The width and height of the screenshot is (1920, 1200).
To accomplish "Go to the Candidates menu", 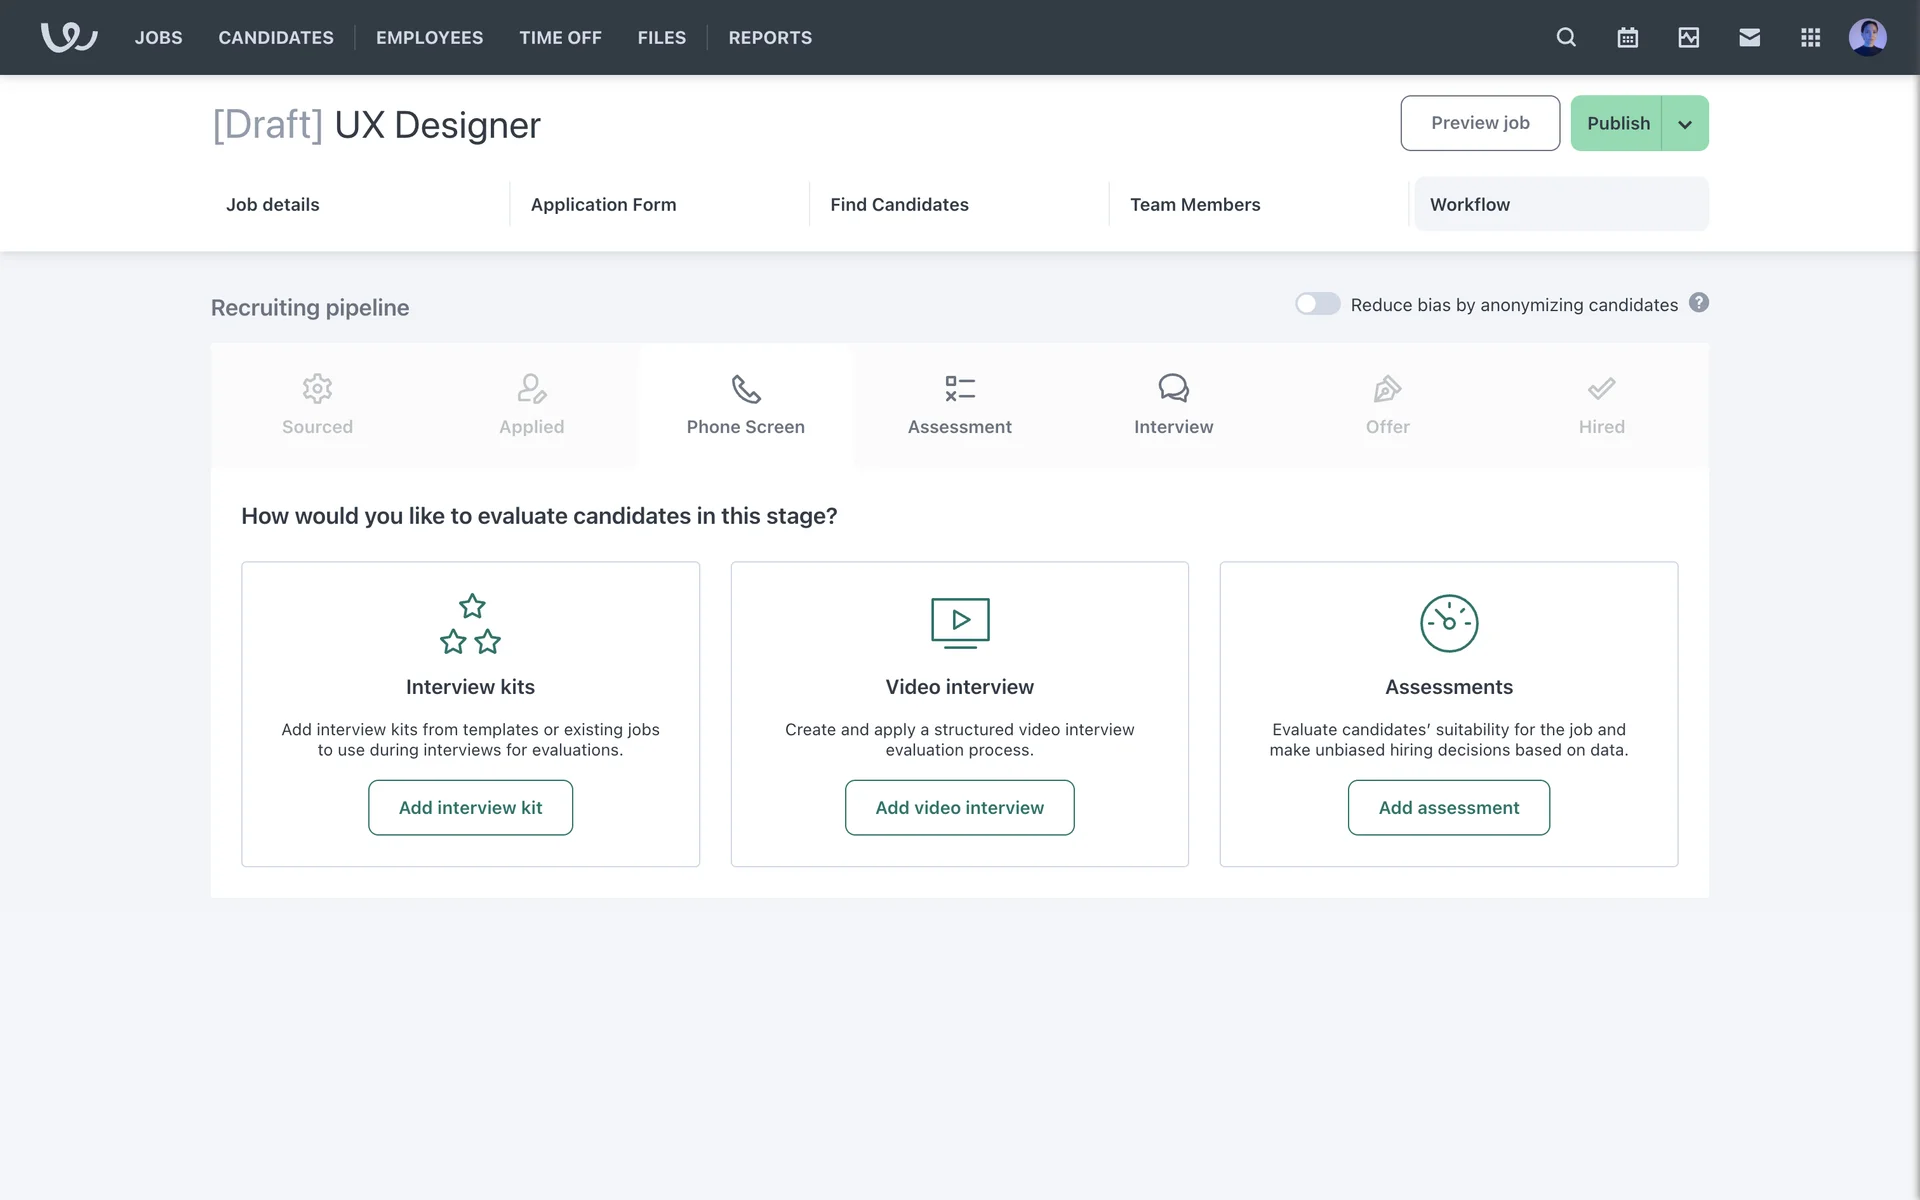I will point(276,37).
